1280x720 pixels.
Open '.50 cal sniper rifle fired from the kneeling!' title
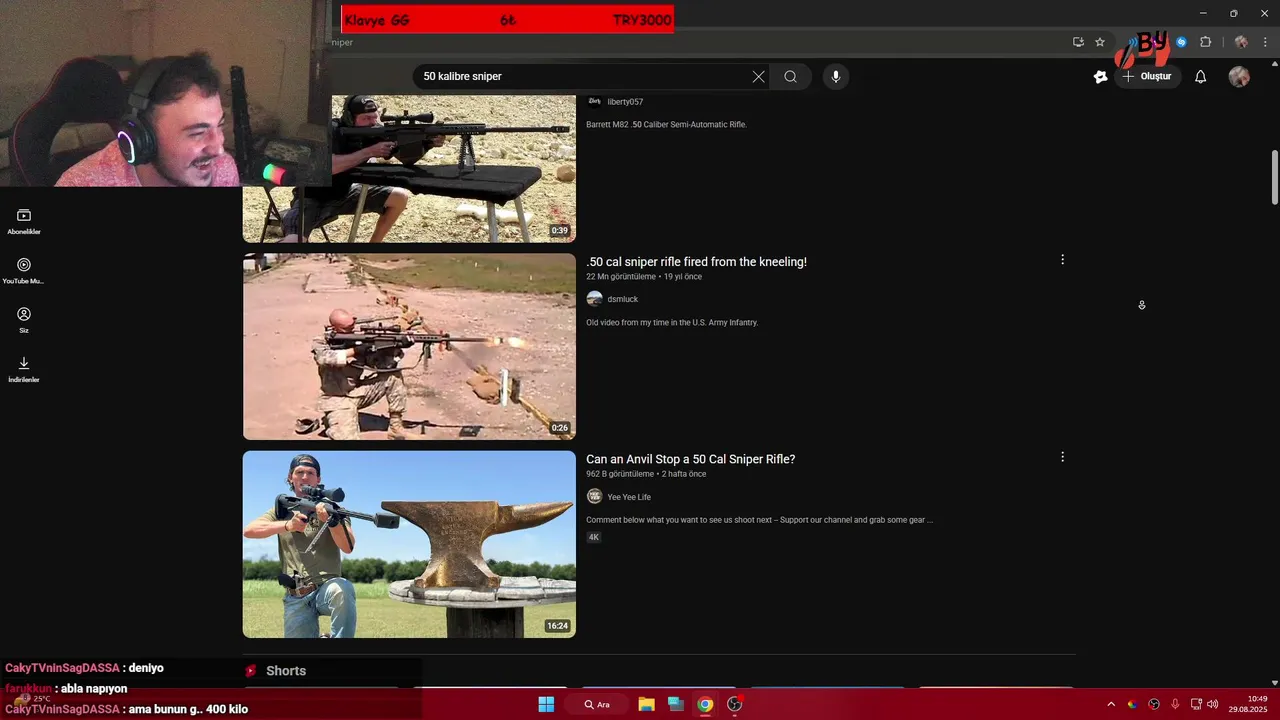696,262
